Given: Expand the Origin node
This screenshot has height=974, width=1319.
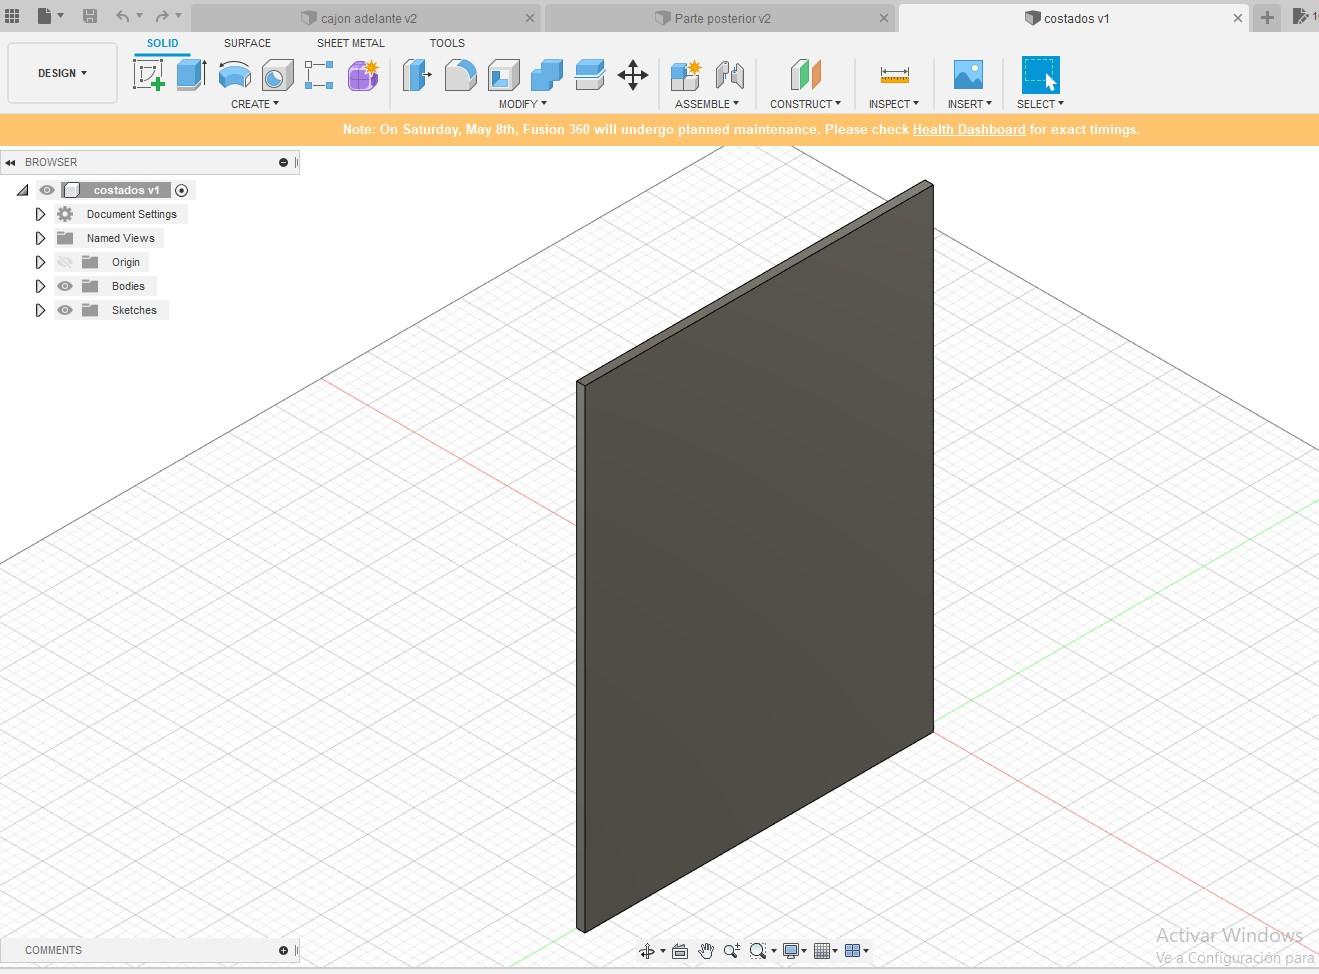Looking at the screenshot, I should point(40,262).
